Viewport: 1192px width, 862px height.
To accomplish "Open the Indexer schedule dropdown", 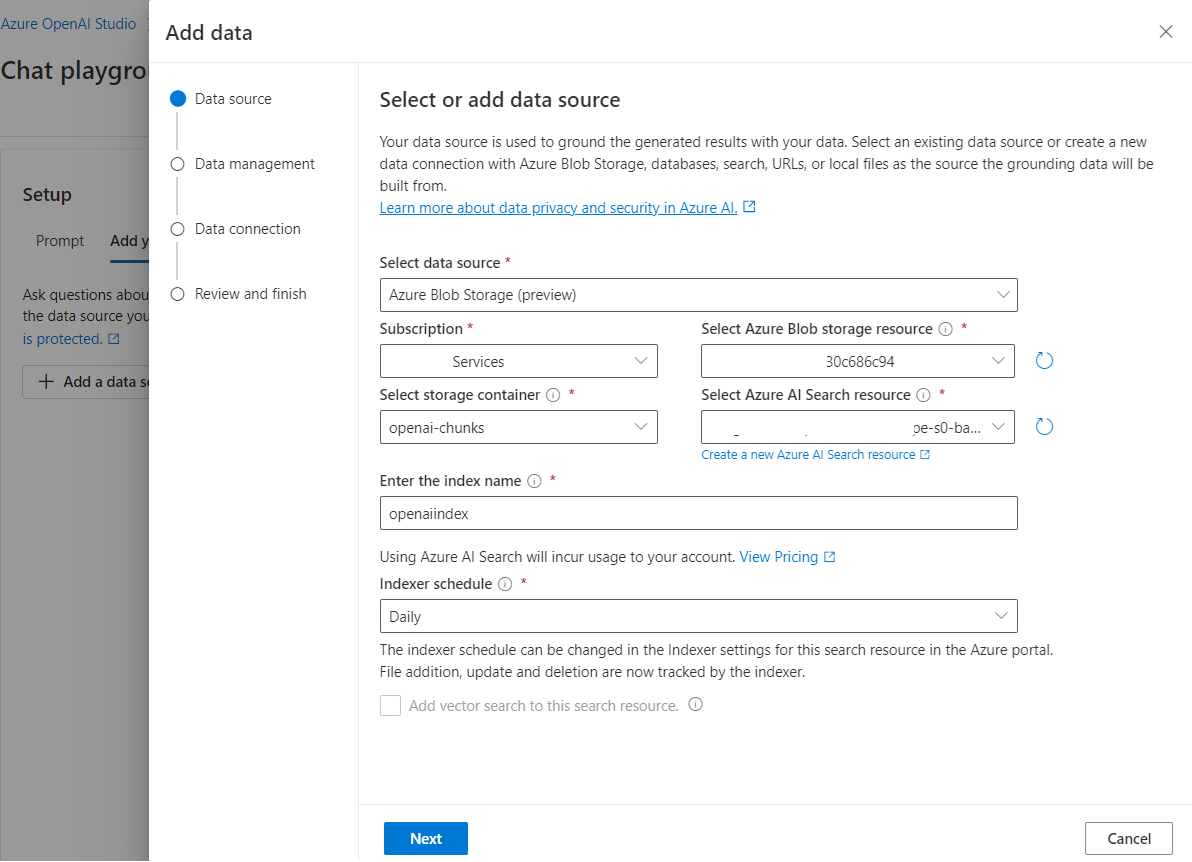I will pos(699,616).
